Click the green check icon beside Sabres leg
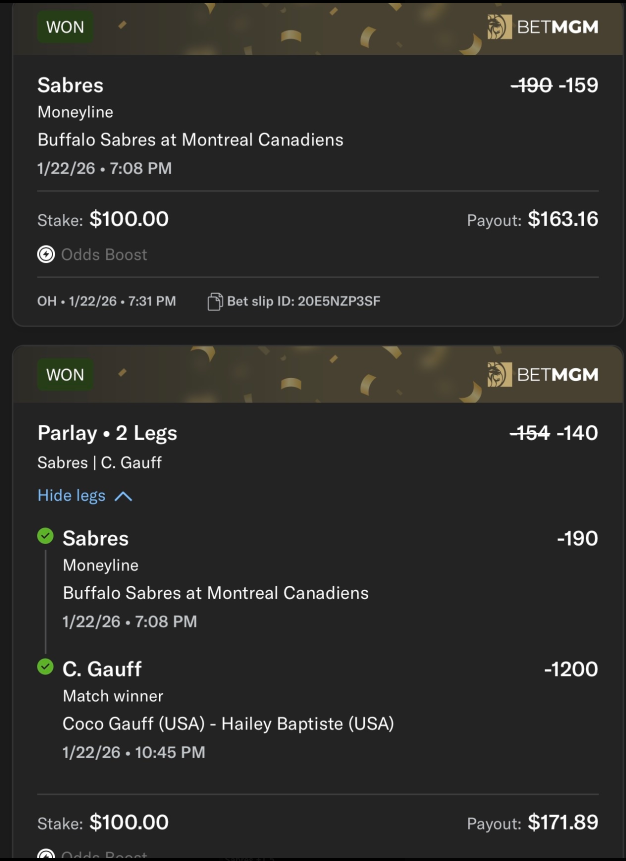 pos(45,537)
